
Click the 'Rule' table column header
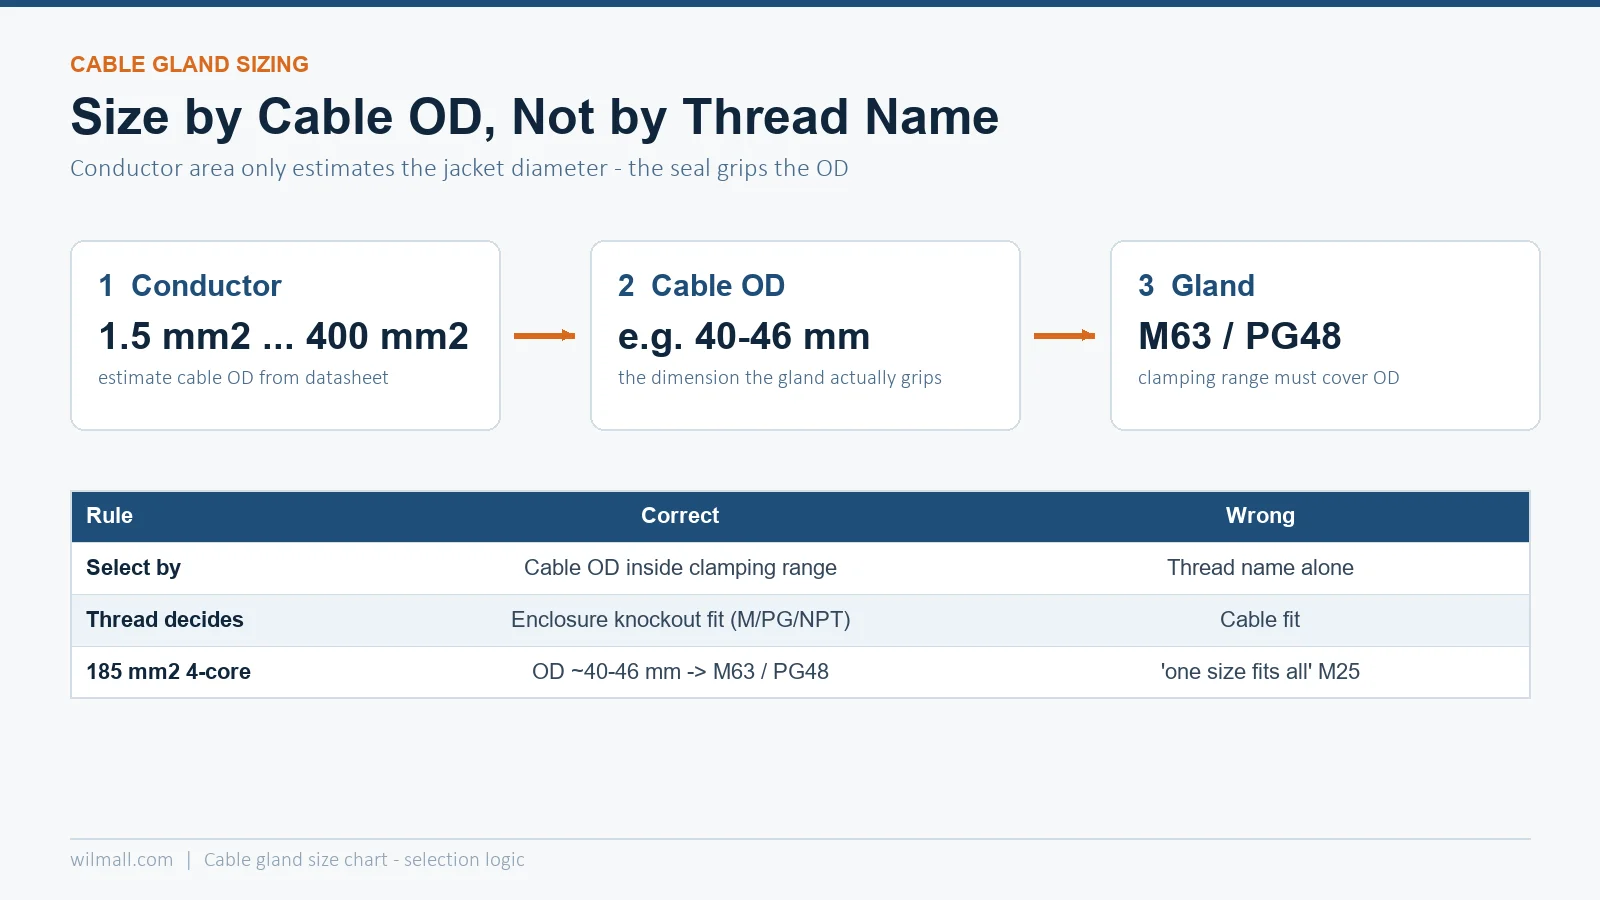[109, 516]
